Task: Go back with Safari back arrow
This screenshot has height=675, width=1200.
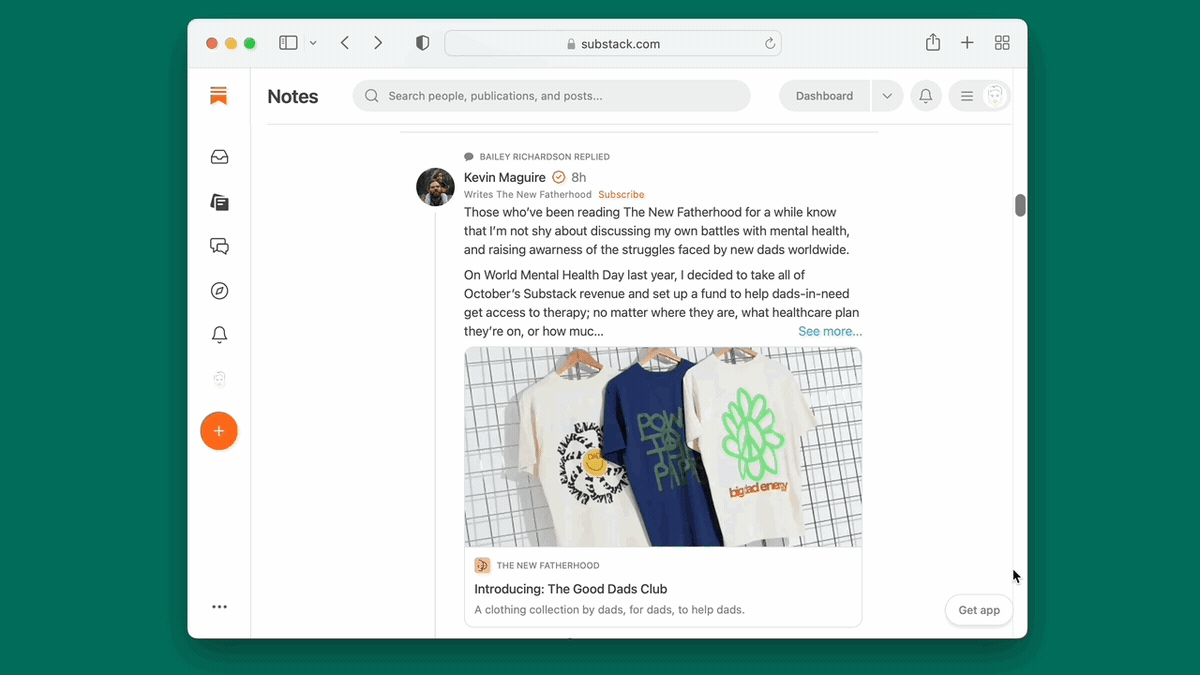Action: pos(344,43)
